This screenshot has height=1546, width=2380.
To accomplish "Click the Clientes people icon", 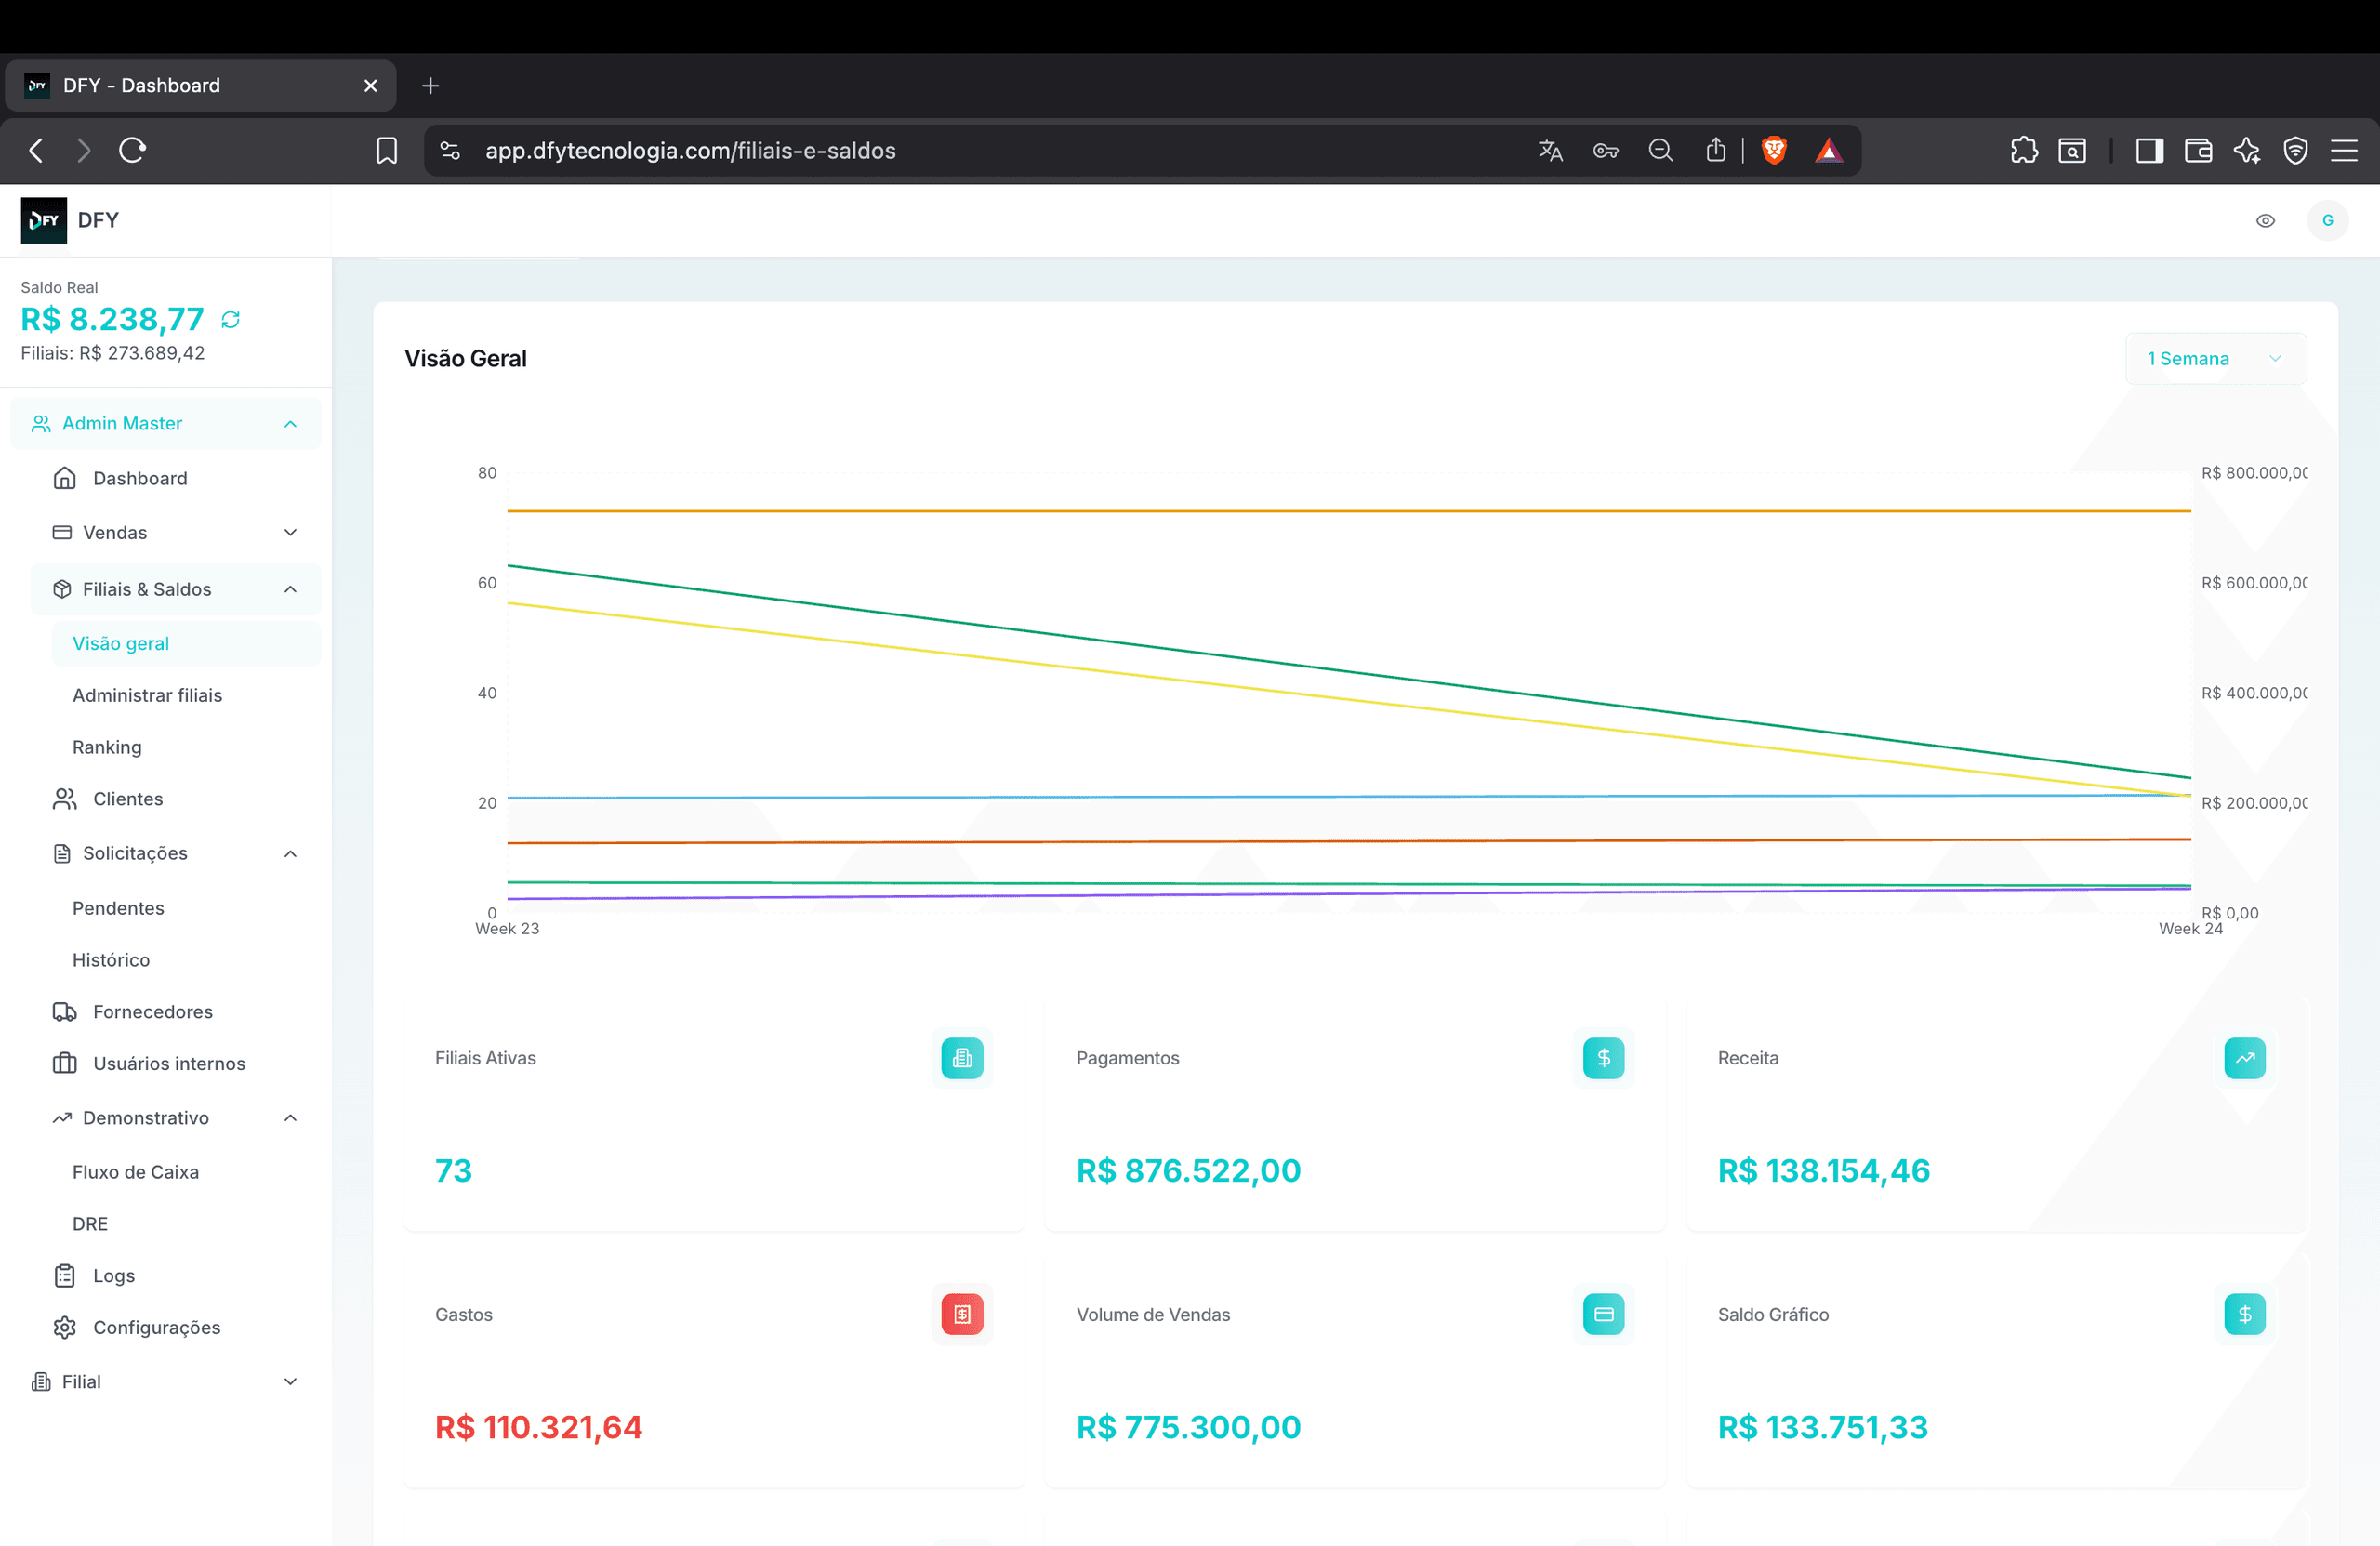I will 65,798.
